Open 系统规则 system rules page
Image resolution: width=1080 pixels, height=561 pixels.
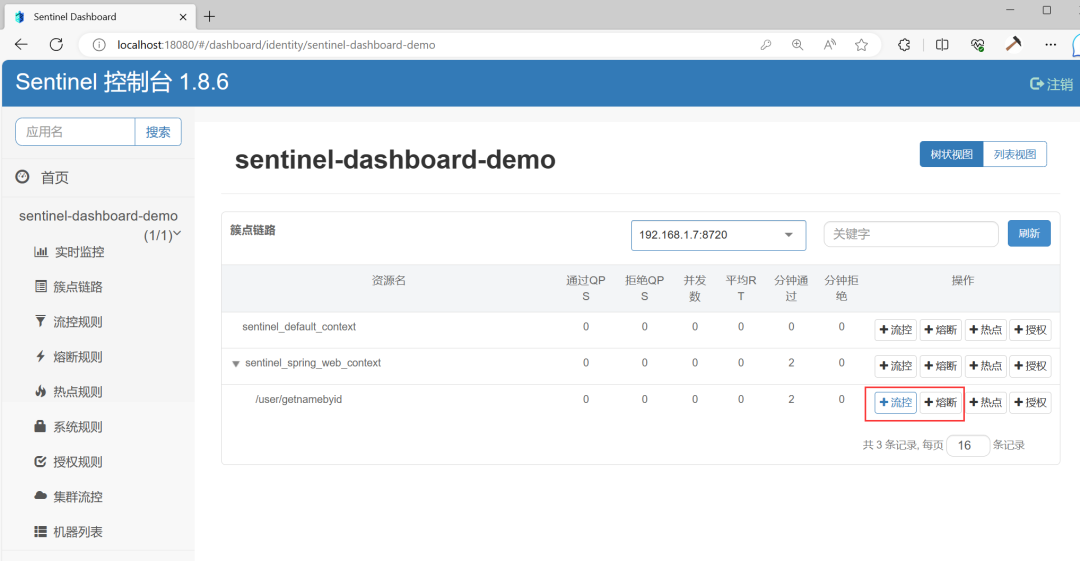(x=69, y=427)
